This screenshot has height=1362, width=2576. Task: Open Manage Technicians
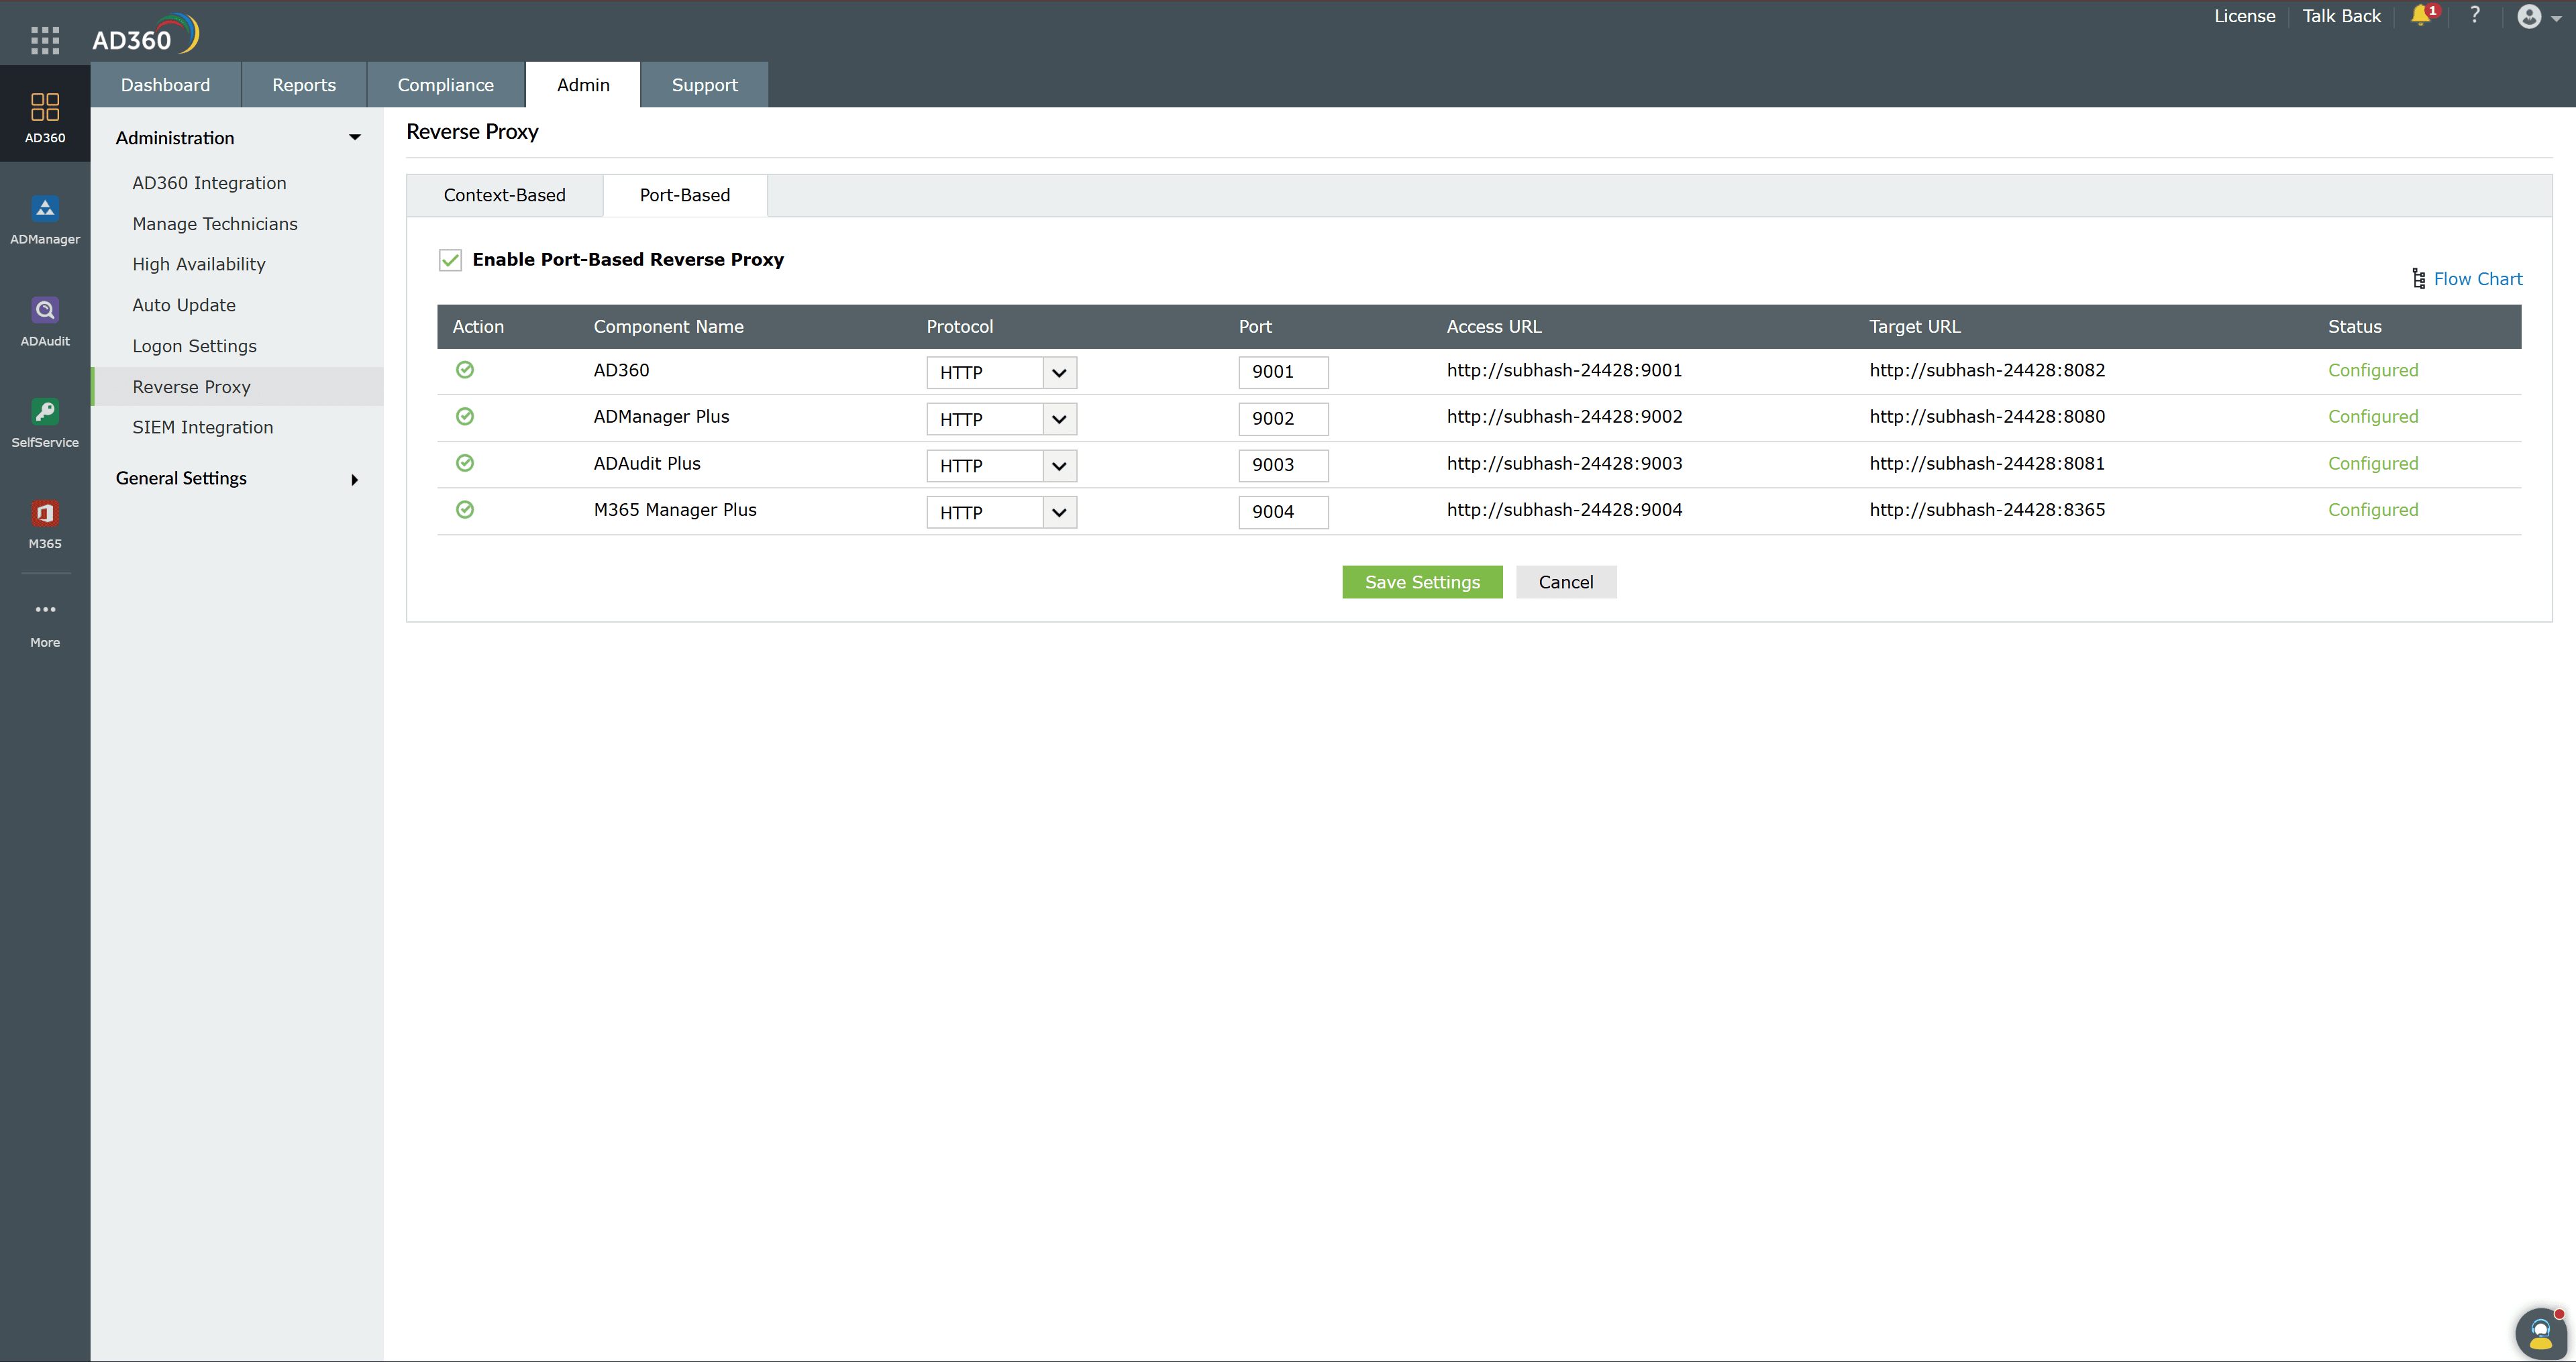pyautogui.click(x=215, y=224)
